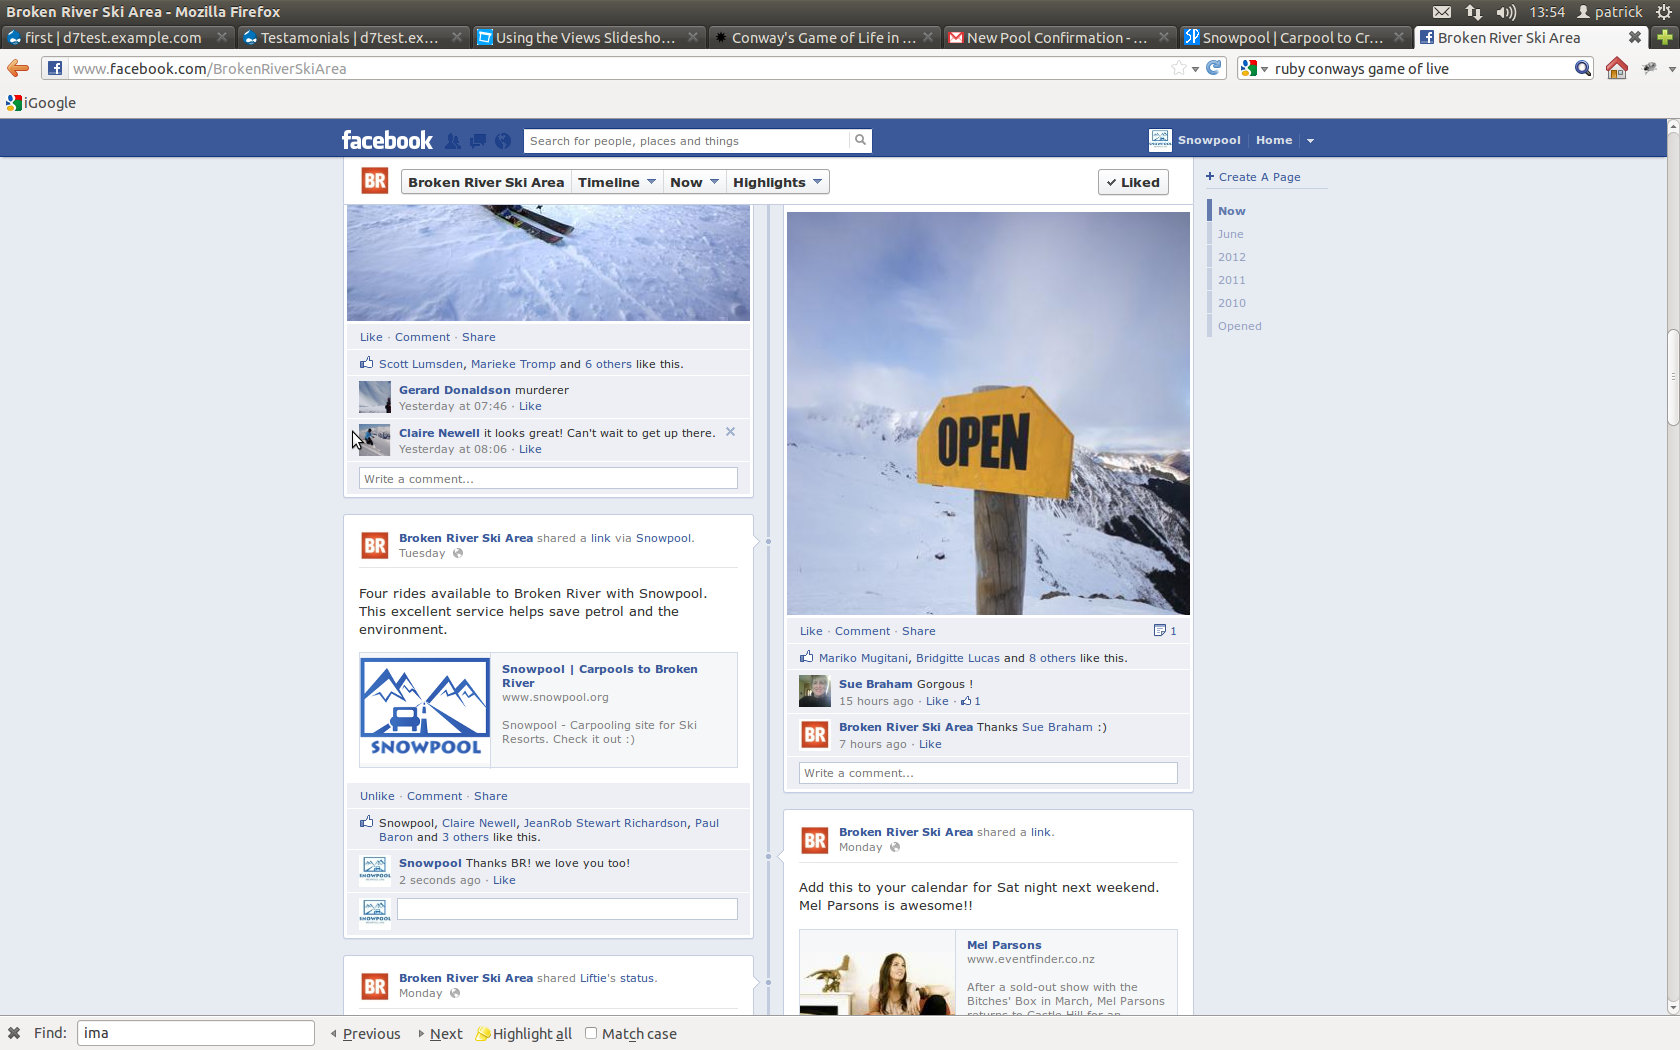Open a new tab with the plus icon

point(1665,37)
